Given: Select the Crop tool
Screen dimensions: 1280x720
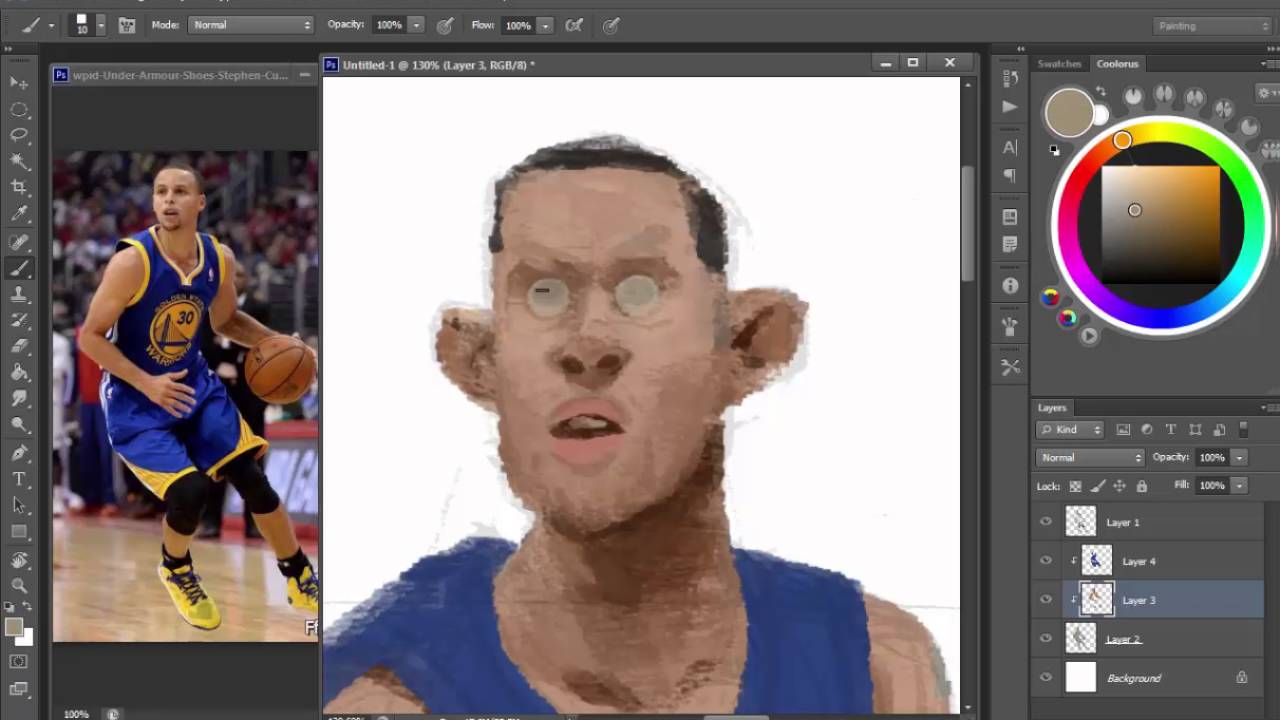Looking at the screenshot, I should pos(19,187).
